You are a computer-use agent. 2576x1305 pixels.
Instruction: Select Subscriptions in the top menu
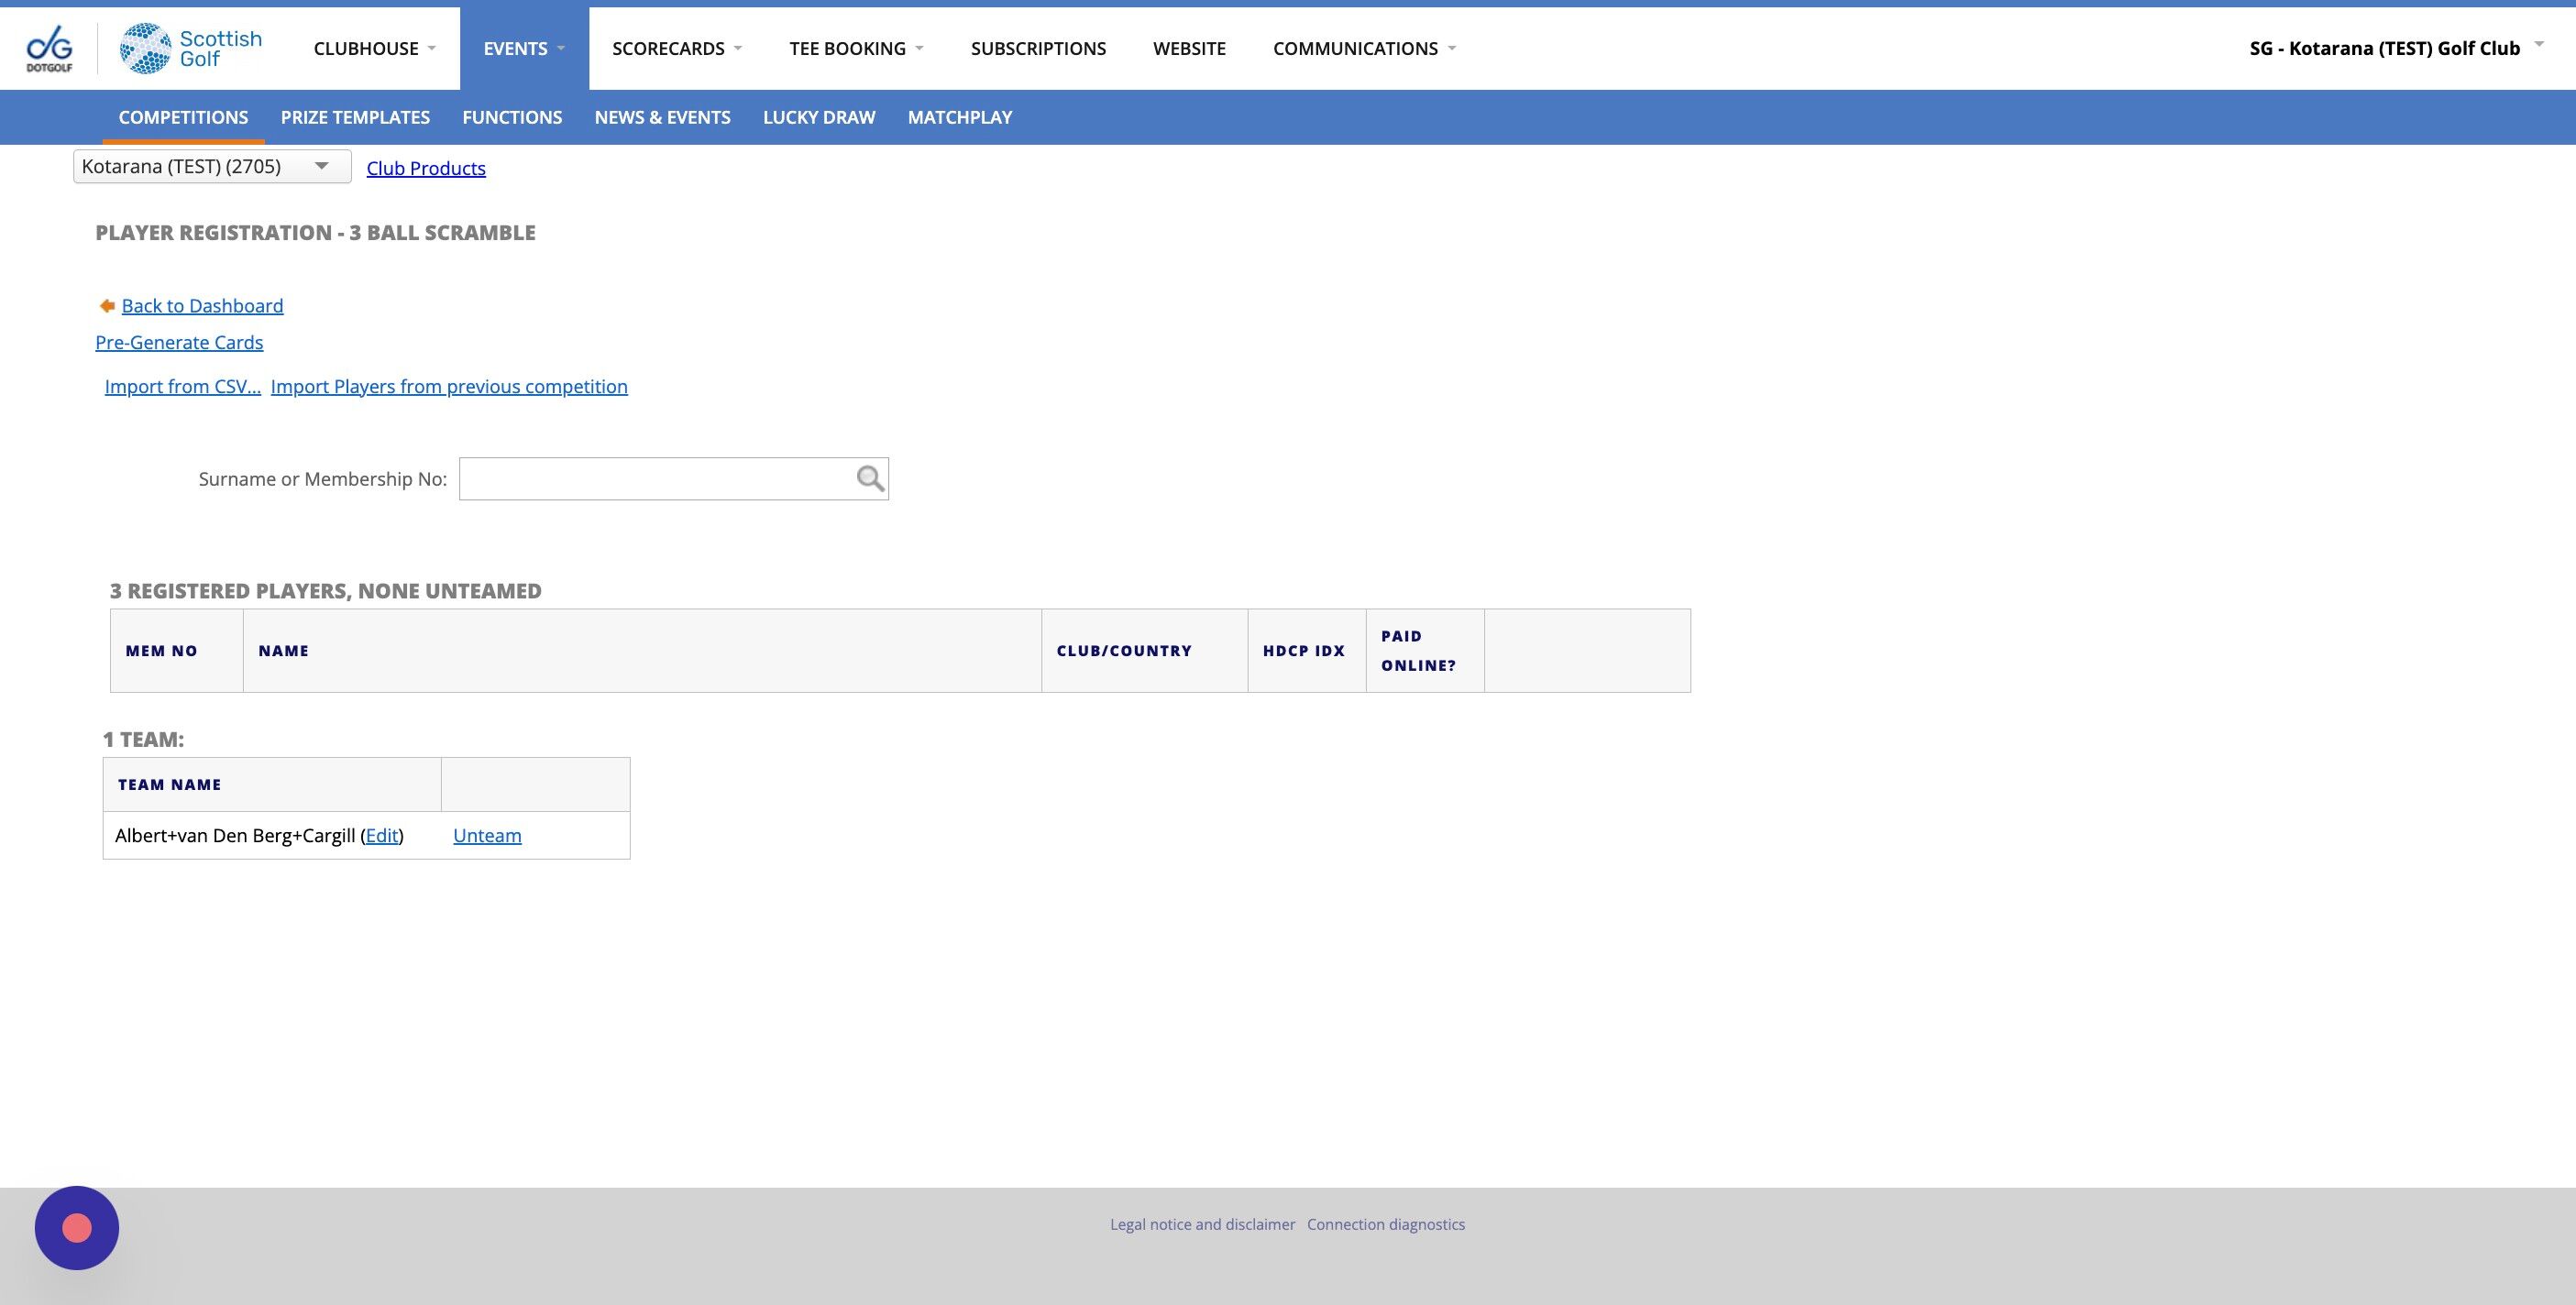coord(1037,48)
